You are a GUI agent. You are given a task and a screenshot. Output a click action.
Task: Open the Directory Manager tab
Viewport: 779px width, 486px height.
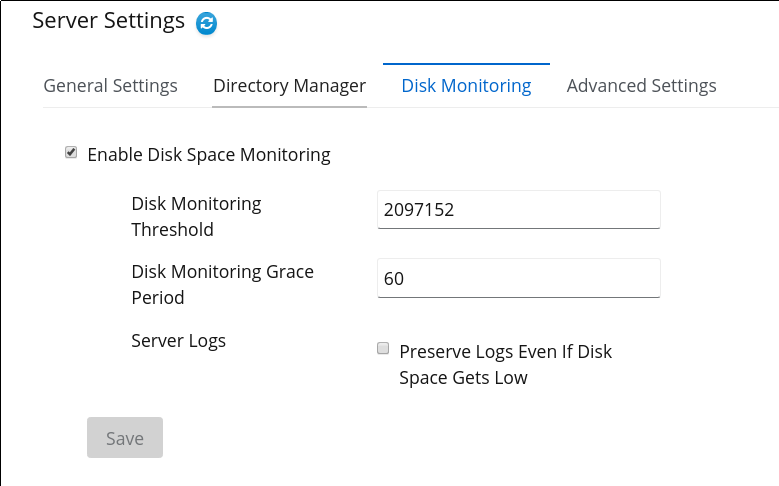[x=289, y=85]
